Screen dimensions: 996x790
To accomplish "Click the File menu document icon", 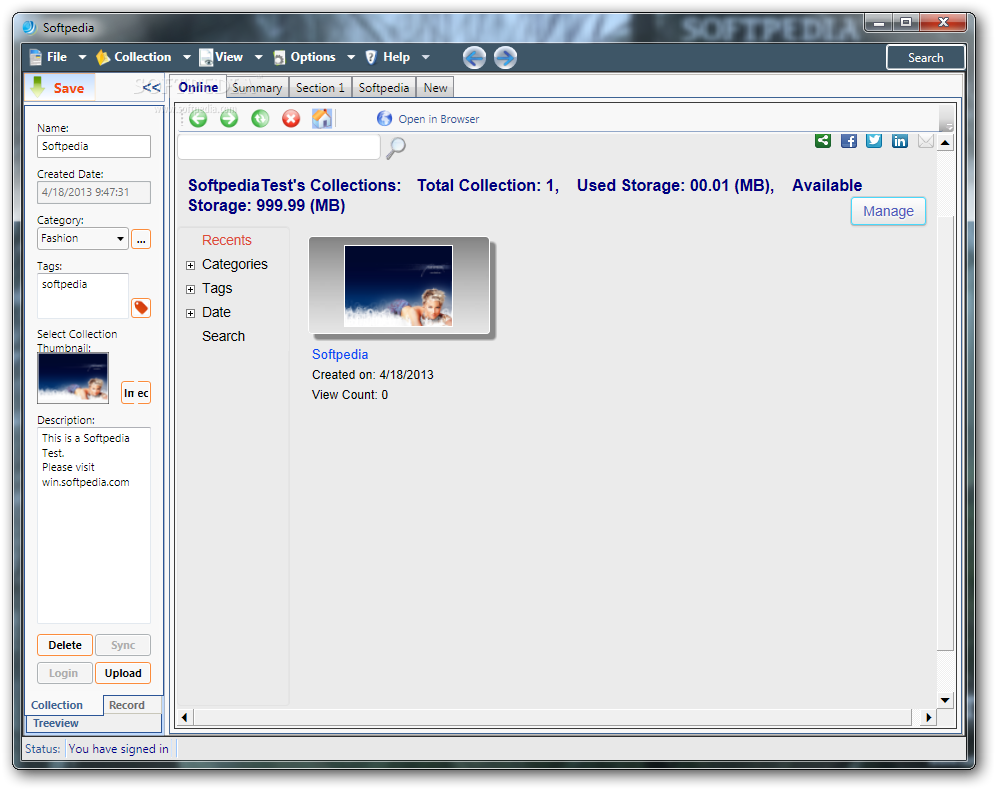I will (36, 57).
